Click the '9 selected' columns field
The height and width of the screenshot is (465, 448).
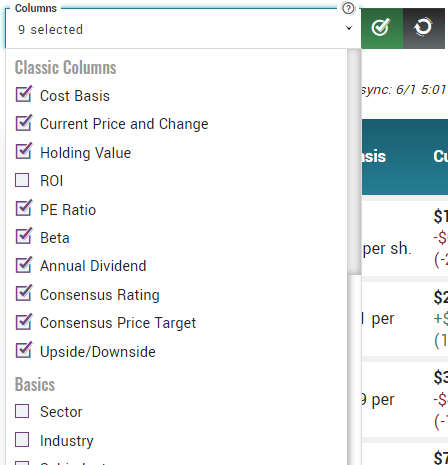[183, 29]
